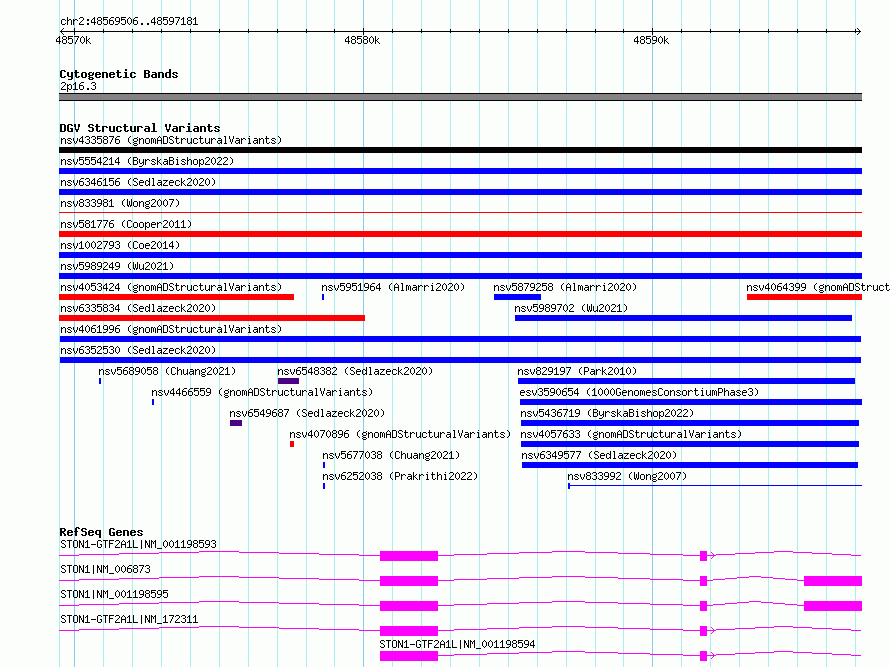This screenshot has width=890, height=667.
Task: Open the nsv833981 (Wong2007) label
Action: [x=120, y=203]
